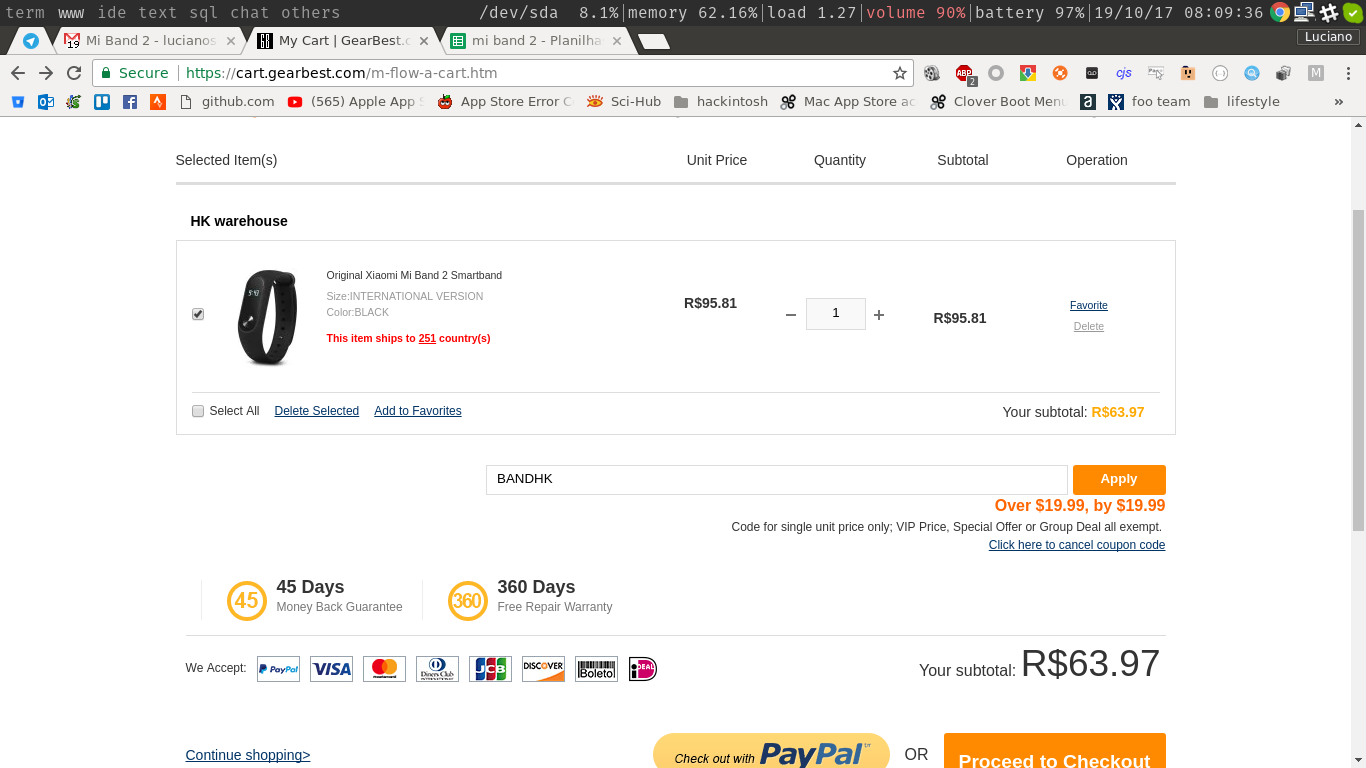This screenshot has height=768, width=1366.
Task: Click the Telegram pinned tab
Action: pos(31,41)
